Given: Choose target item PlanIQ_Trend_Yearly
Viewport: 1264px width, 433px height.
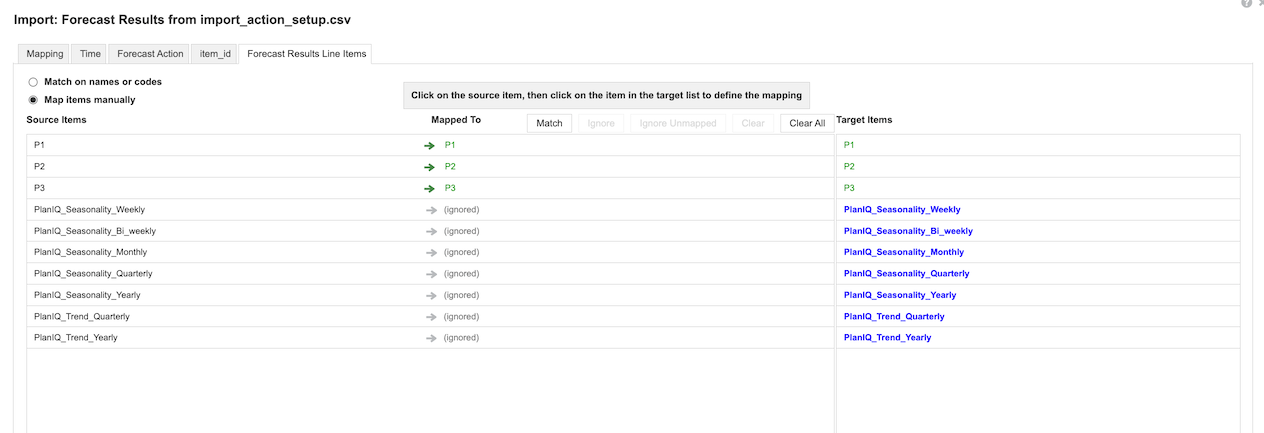Looking at the screenshot, I should coord(887,337).
